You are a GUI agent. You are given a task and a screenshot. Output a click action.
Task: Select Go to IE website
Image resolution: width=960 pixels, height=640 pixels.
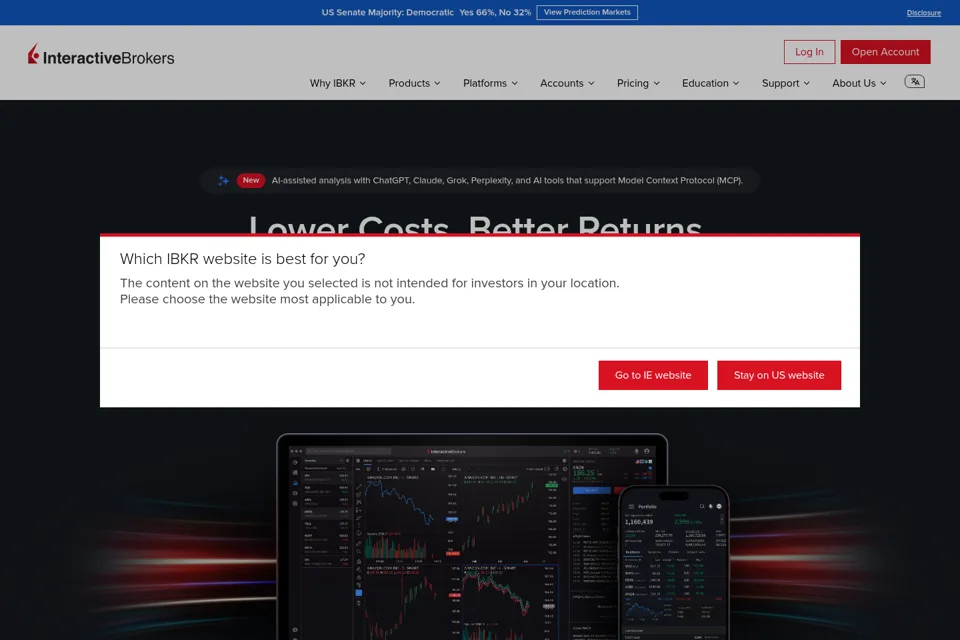pyautogui.click(x=653, y=375)
